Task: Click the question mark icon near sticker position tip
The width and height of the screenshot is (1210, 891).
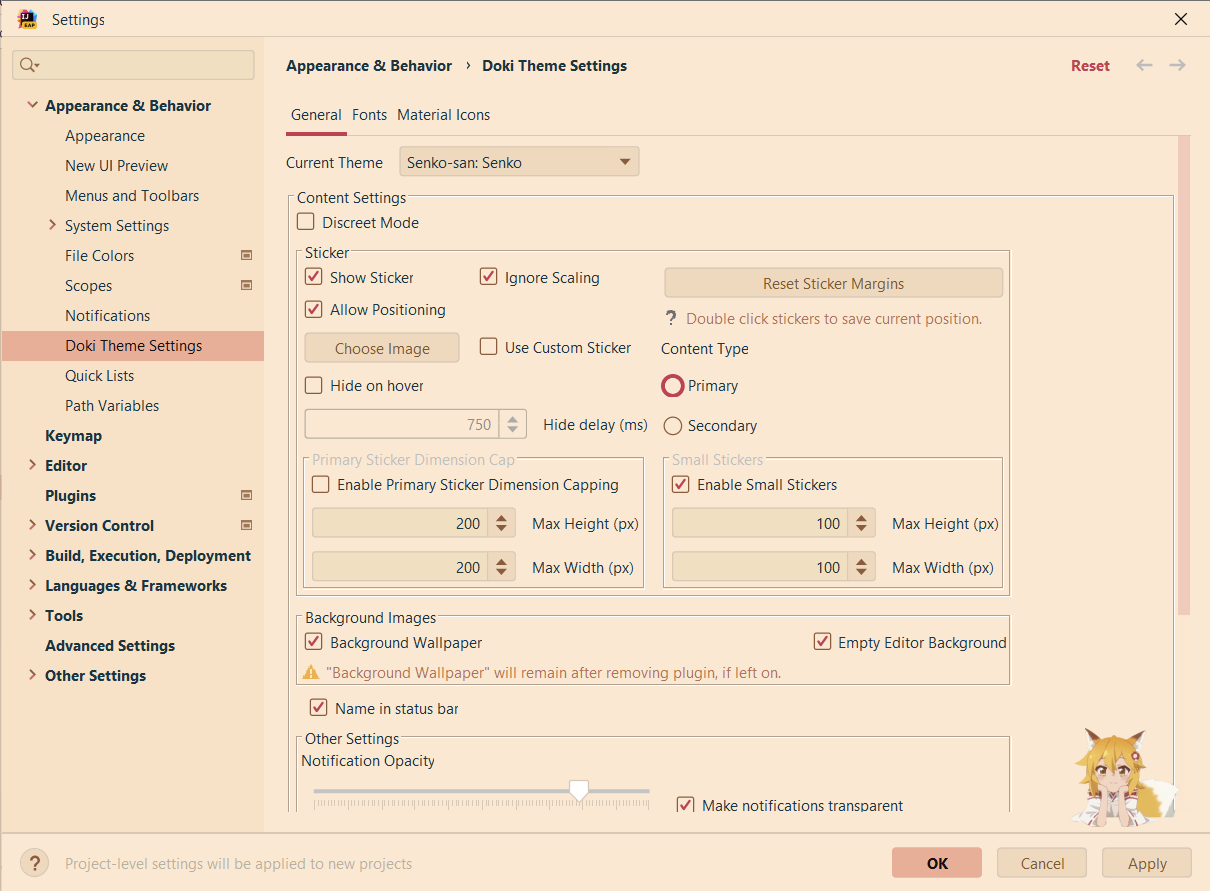Action: coord(670,318)
